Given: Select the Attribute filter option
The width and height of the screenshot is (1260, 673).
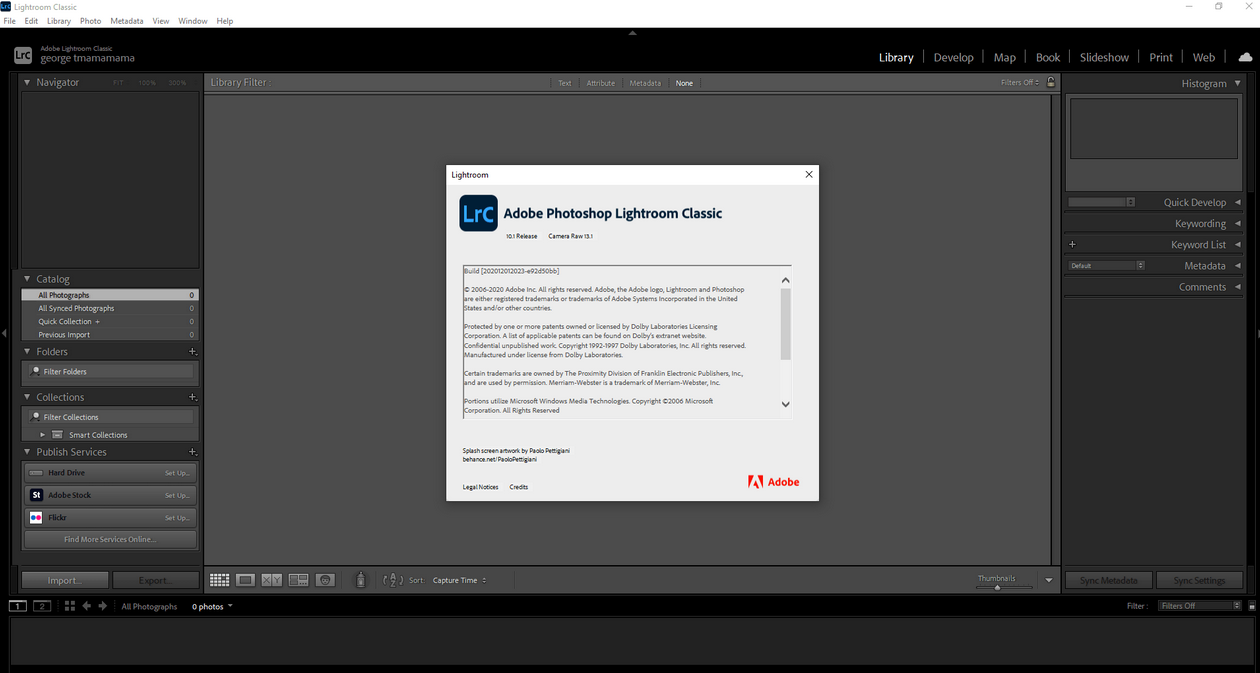Looking at the screenshot, I should pos(601,83).
